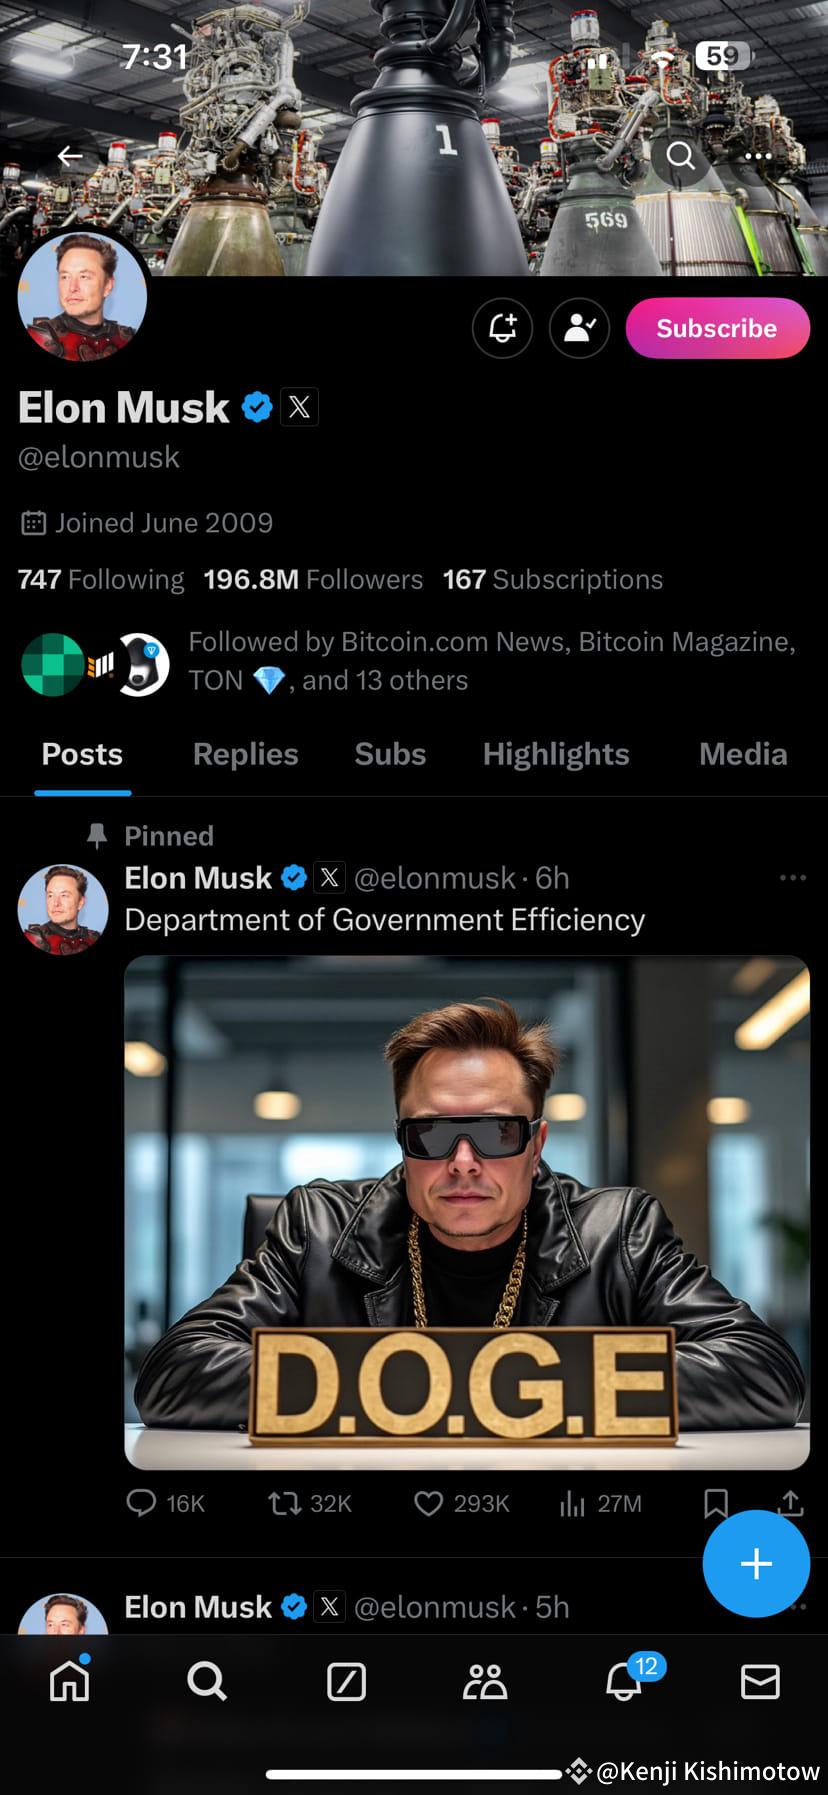828x1795 pixels.
Task: View the 196.8M Followers list
Action: click(312, 579)
